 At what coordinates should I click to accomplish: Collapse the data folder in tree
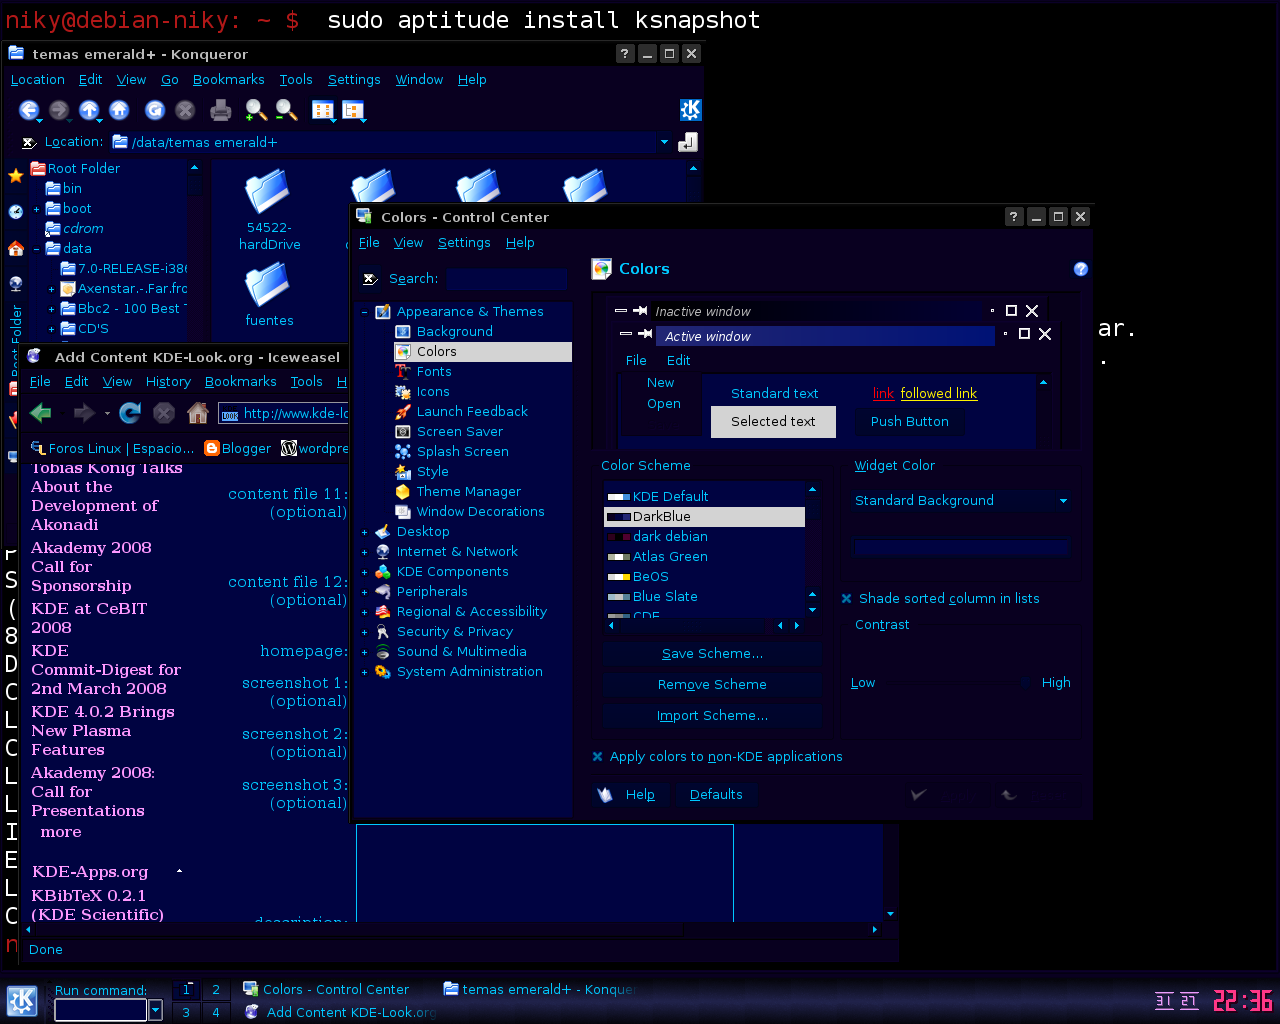pyautogui.click(x=36, y=249)
